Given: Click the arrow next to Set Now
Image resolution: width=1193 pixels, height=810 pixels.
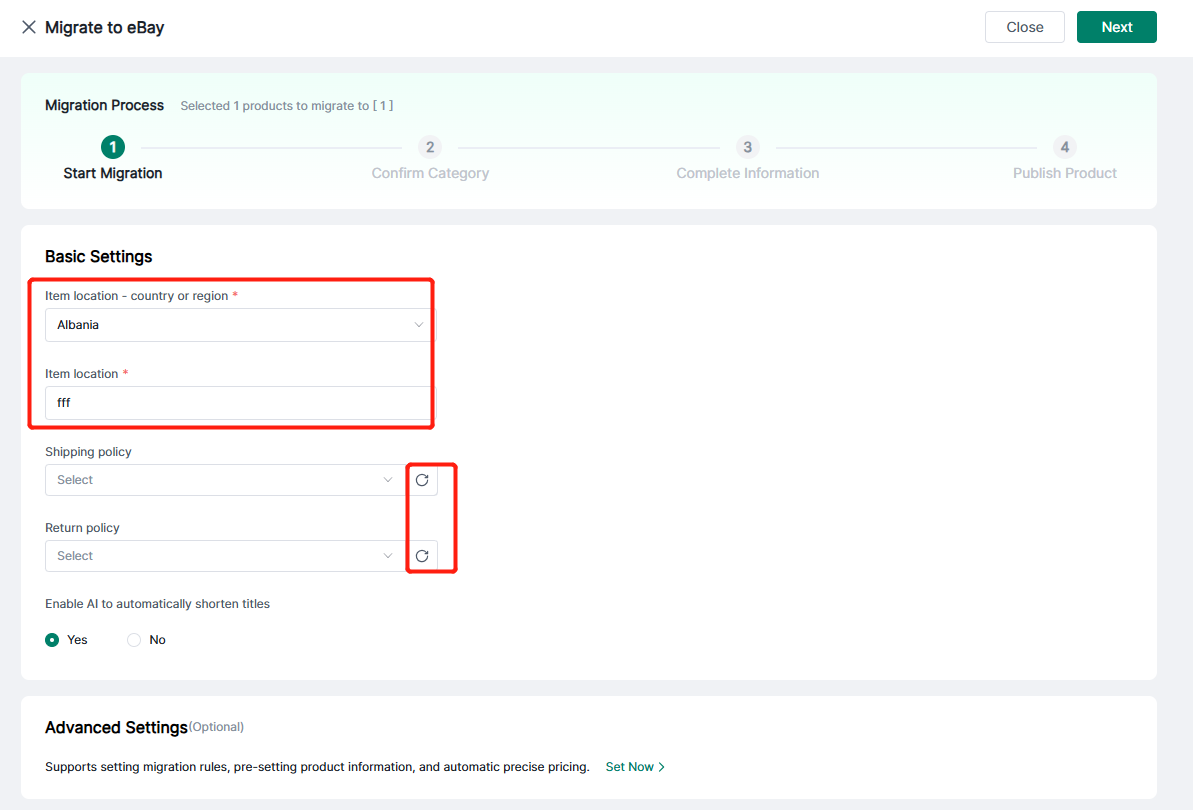Looking at the screenshot, I should coord(662,767).
